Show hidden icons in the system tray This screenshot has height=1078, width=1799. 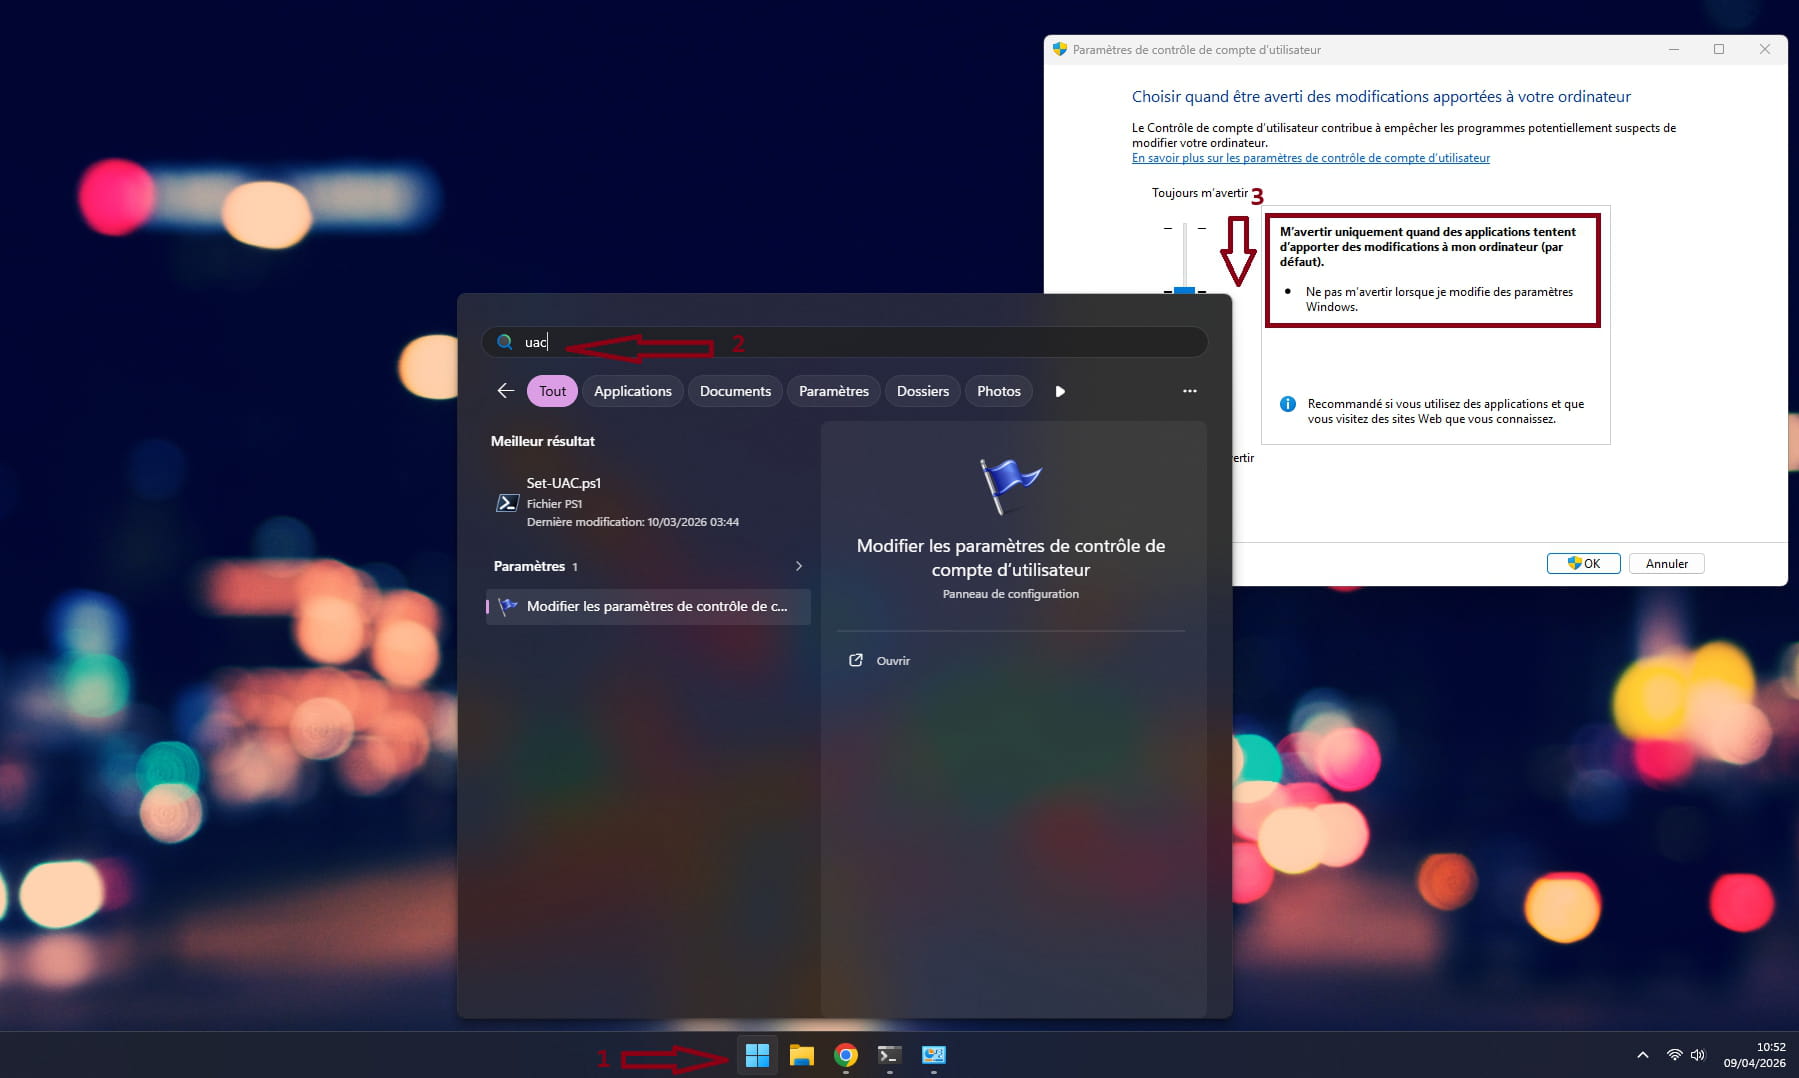coord(1642,1055)
